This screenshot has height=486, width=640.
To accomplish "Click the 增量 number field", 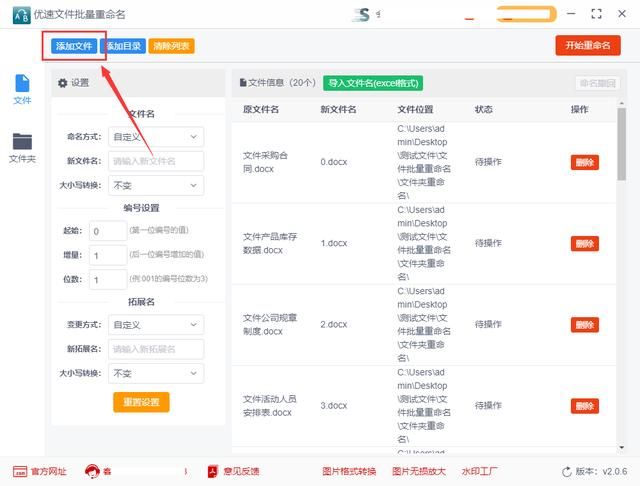I will pyautogui.click(x=108, y=255).
